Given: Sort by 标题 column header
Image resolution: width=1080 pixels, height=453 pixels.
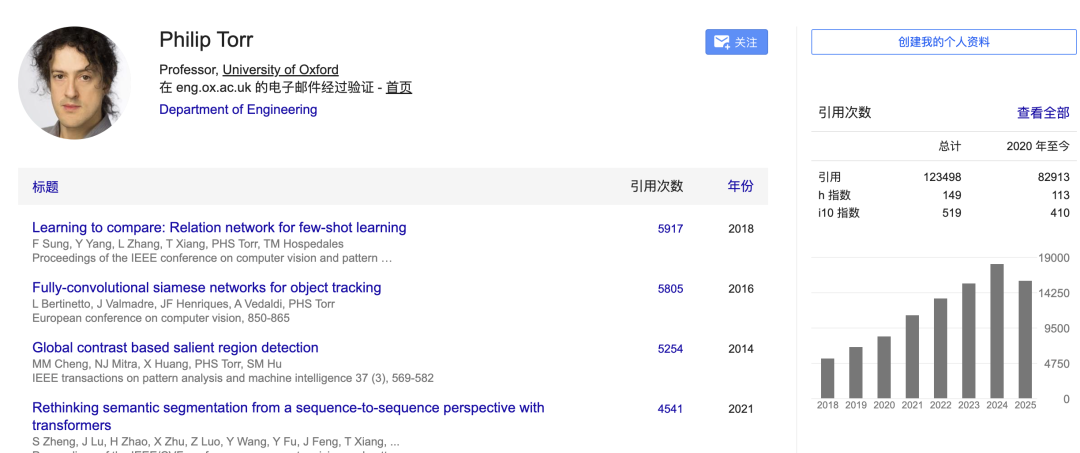Looking at the screenshot, I should coord(45,187).
